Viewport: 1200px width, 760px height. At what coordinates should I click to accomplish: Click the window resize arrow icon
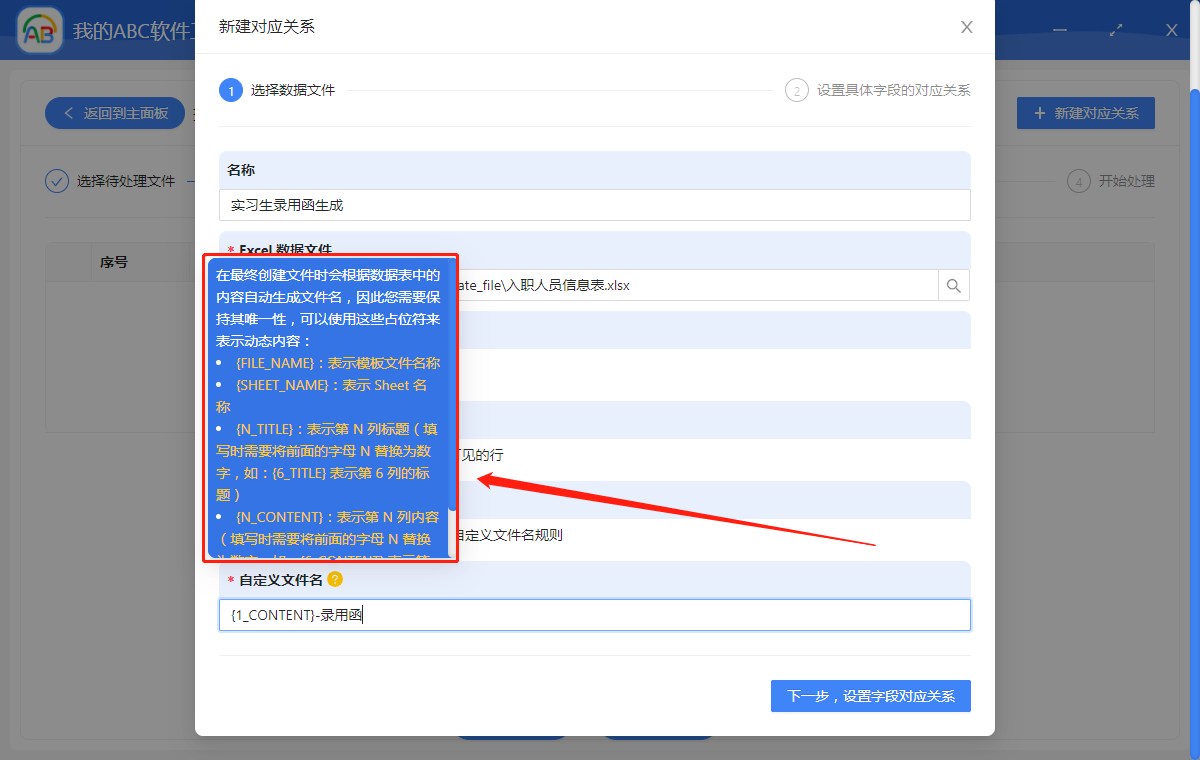click(1116, 30)
